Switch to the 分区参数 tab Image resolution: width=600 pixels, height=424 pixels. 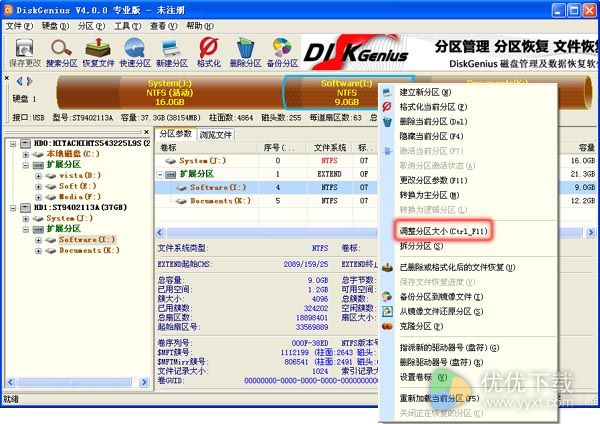coord(176,134)
